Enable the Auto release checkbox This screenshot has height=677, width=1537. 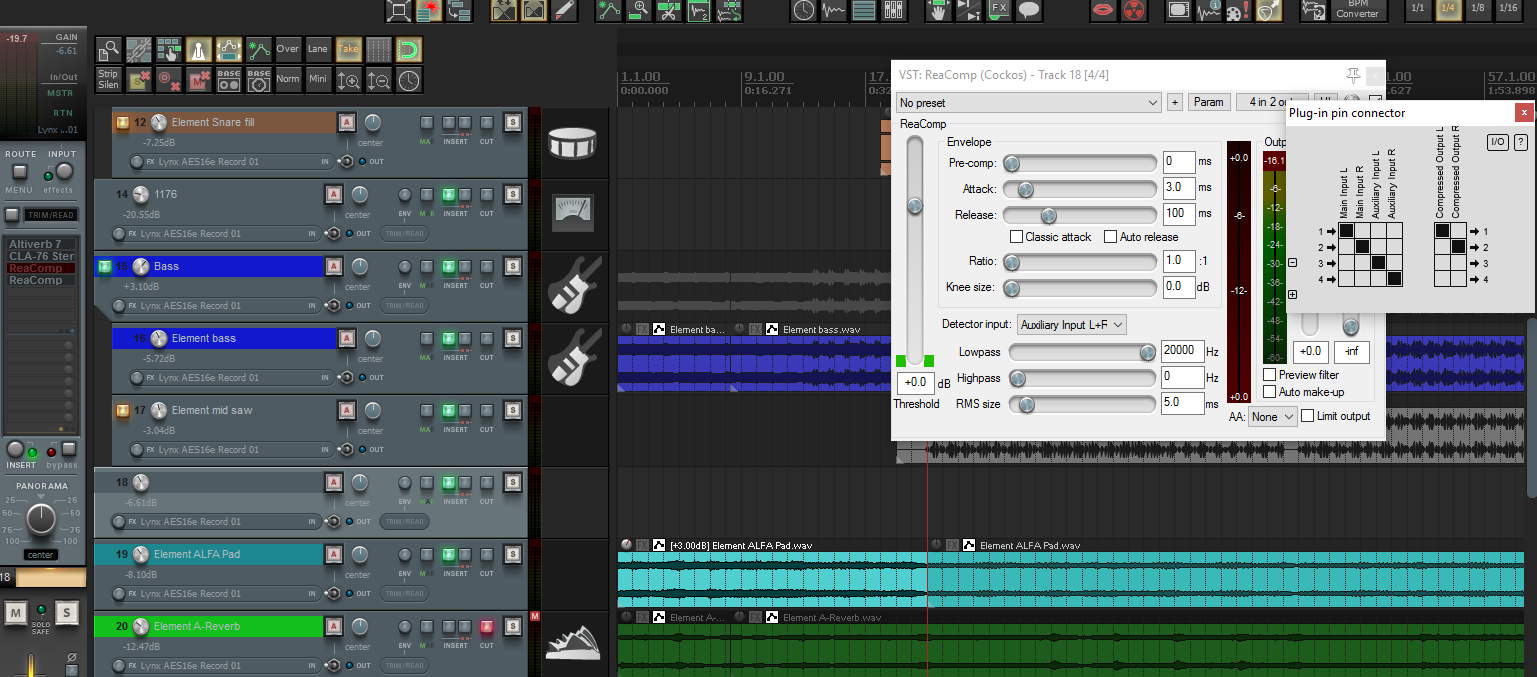[1110, 237]
